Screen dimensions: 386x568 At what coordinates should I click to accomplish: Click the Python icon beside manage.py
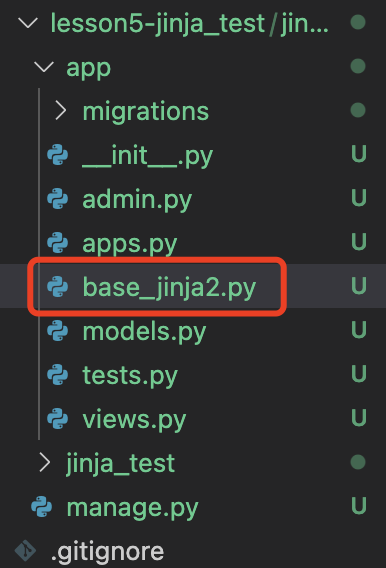(42, 506)
